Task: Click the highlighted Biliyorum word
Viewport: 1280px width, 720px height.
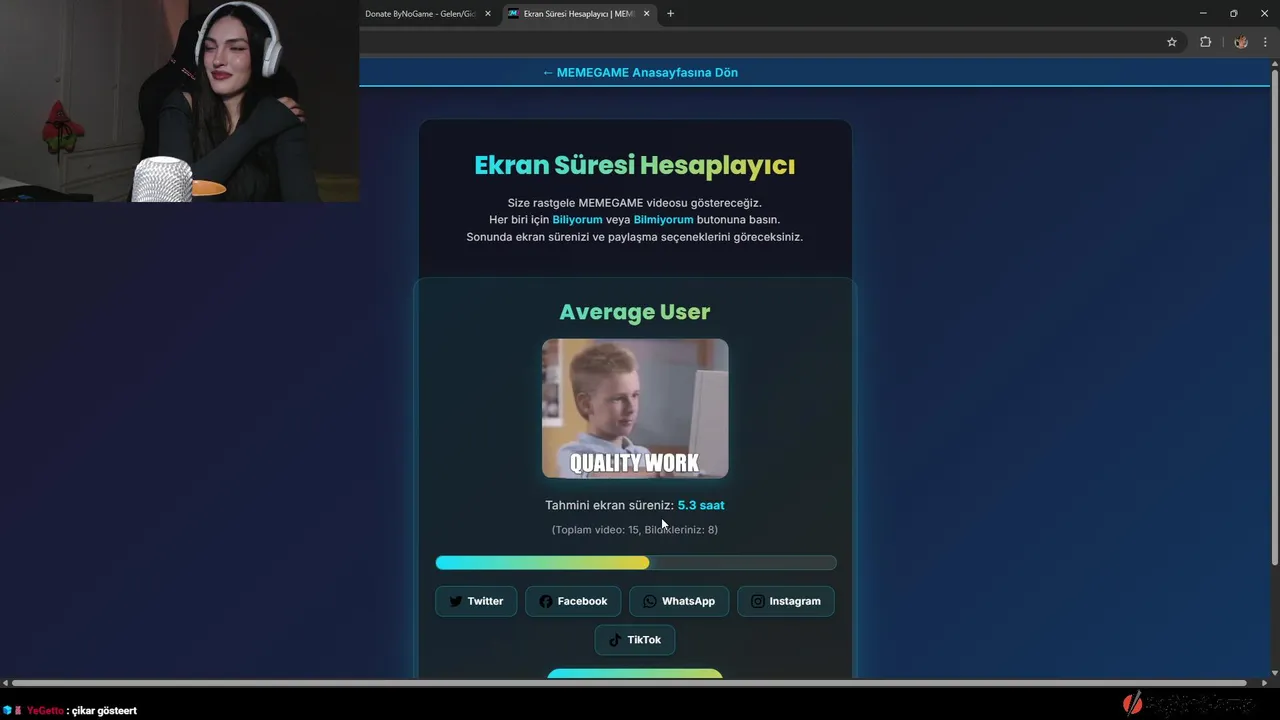Action: pyautogui.click(x=577, y=219)
